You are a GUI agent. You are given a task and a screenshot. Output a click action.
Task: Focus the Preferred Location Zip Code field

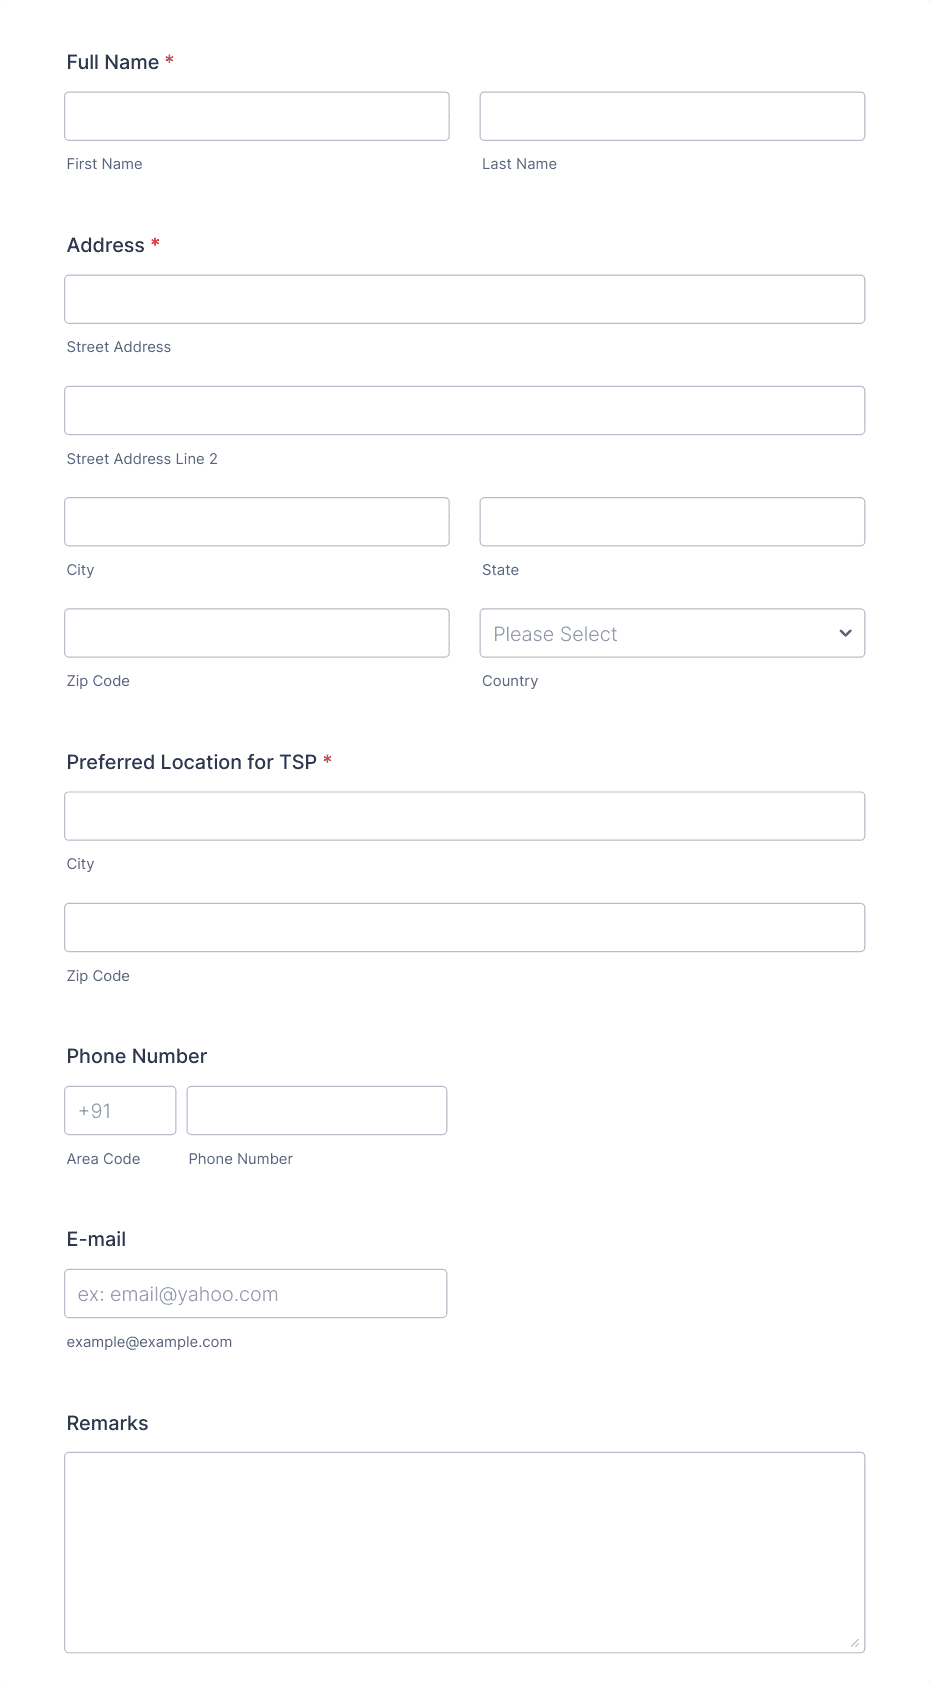pyautogui.click(x=465, y=928)
